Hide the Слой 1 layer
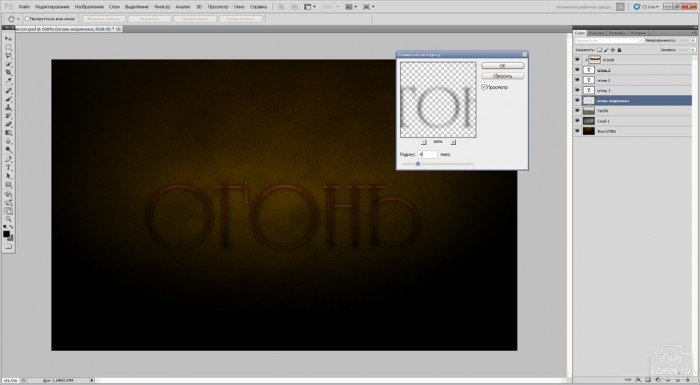 click(577, 121)
